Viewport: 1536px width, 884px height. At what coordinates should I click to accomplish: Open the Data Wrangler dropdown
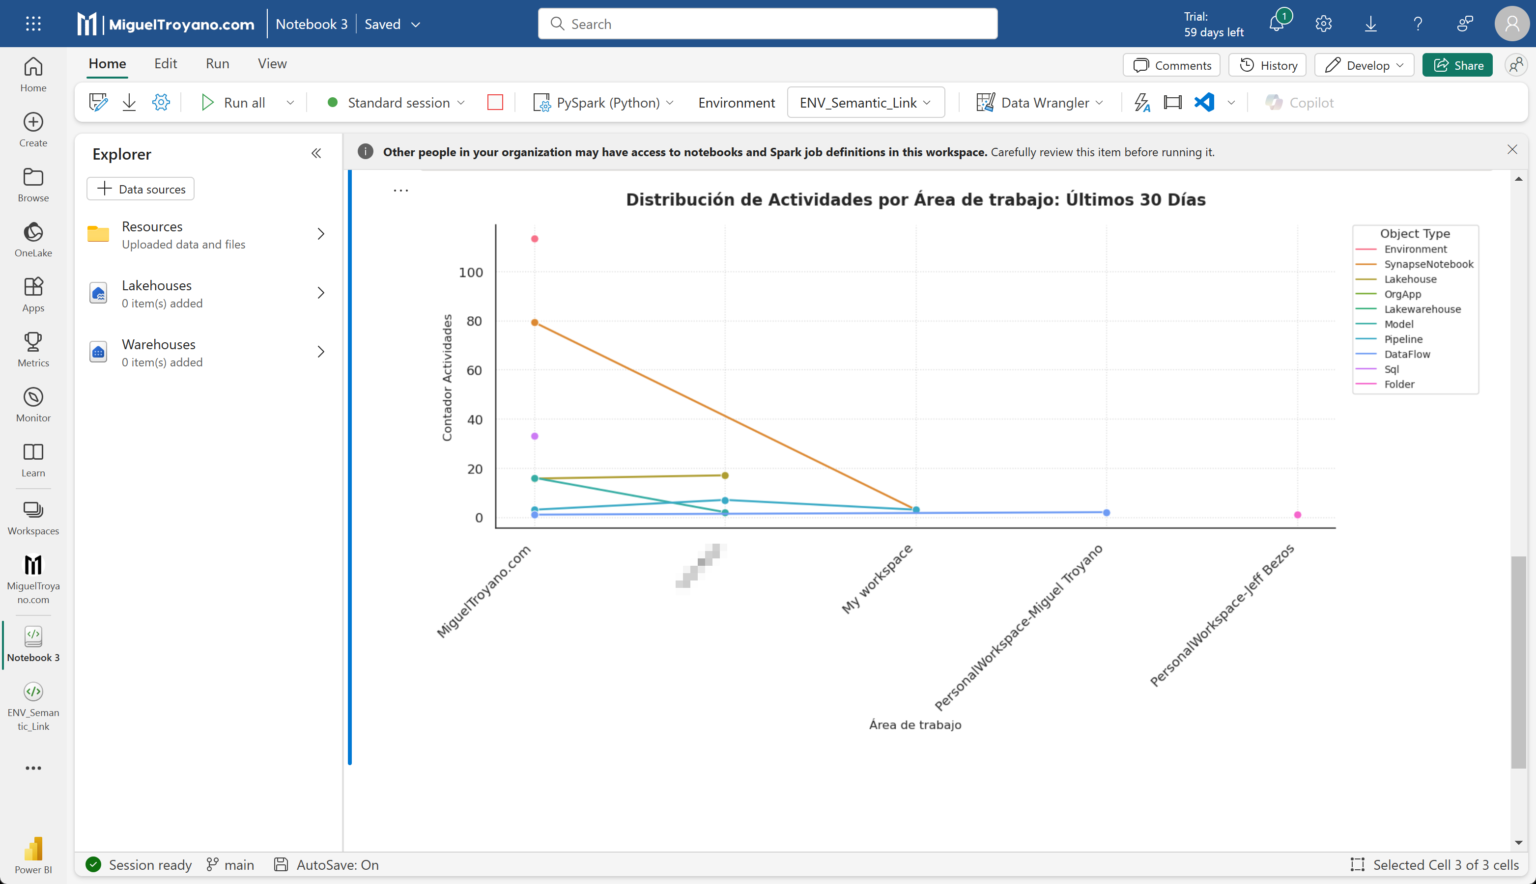(1039, 102)
